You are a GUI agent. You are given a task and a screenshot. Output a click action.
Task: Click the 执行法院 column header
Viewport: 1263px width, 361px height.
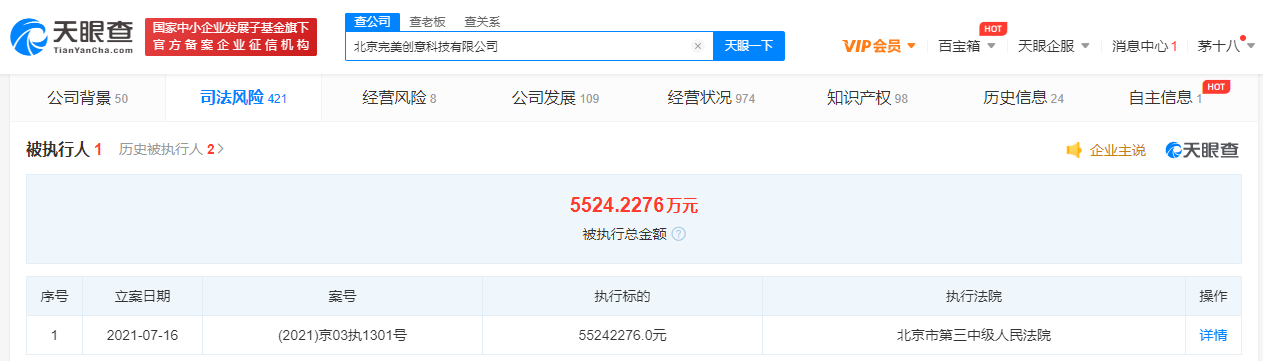pyautogui.click(x=974, y=296)
